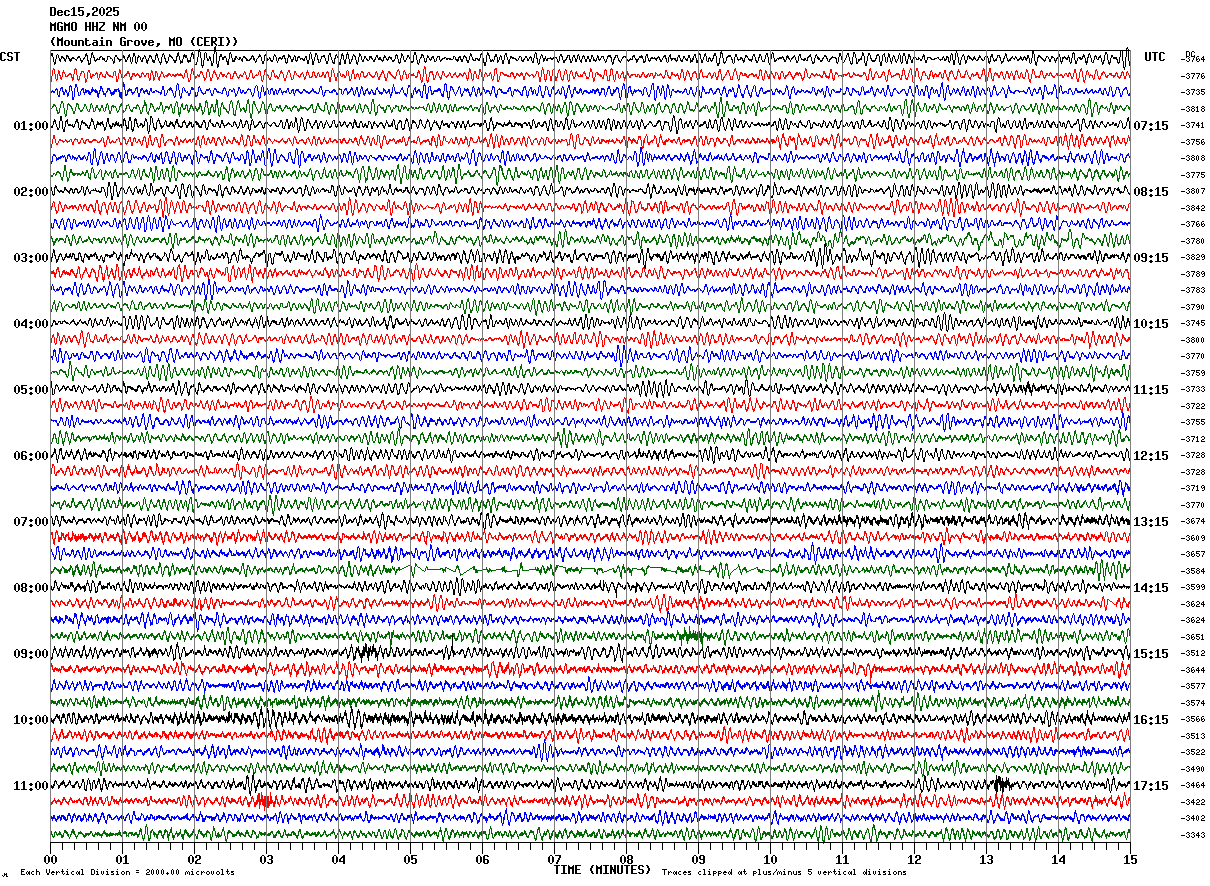The height and width of the screenshot is (886, 1210).
Task: Click minute 03 on the time axis
Action: pyautogui.click(x=266, y=859)
